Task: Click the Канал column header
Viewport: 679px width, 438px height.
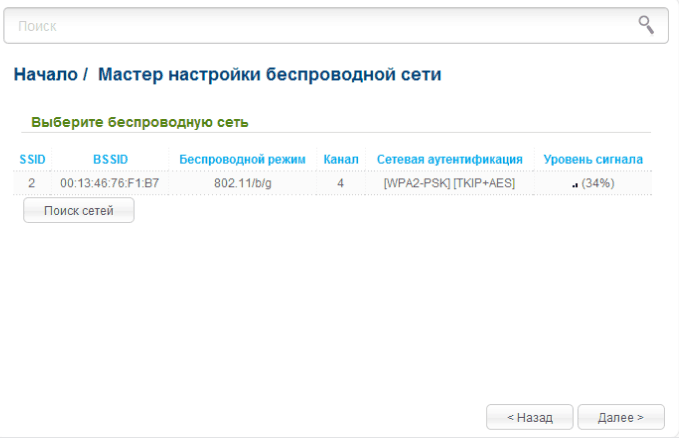Action: pos(341,159)
